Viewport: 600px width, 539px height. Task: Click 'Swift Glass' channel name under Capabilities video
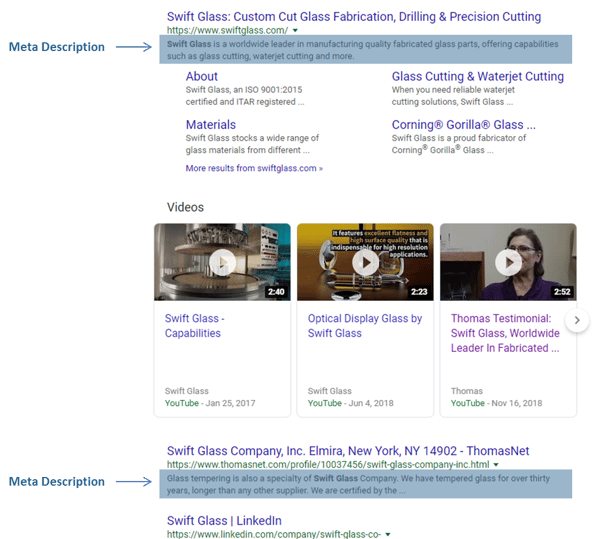pos(187,391)
